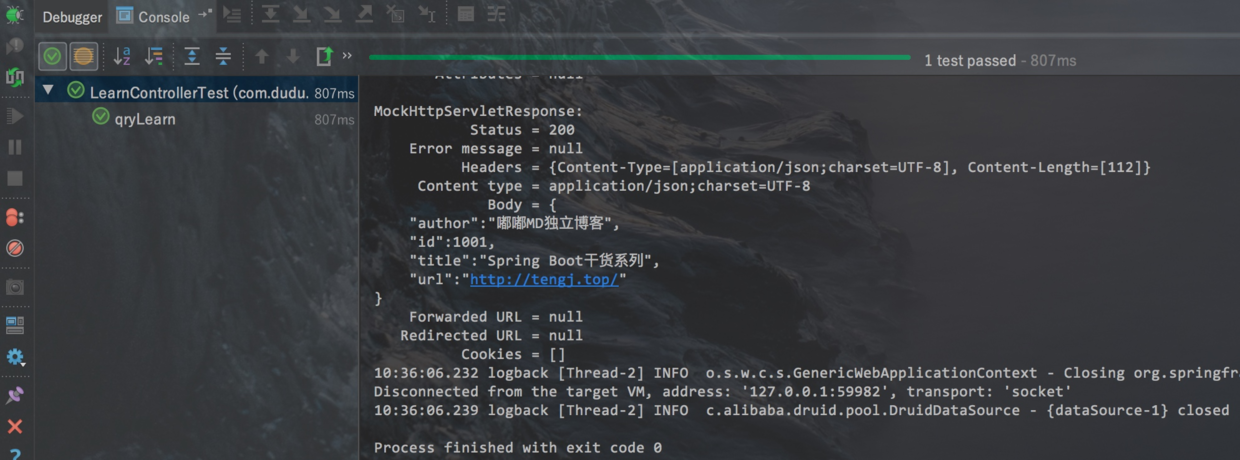View breakpoints using the red circles icon
Viewport: 1240px width, 460px height.
[x=14, y=217]
